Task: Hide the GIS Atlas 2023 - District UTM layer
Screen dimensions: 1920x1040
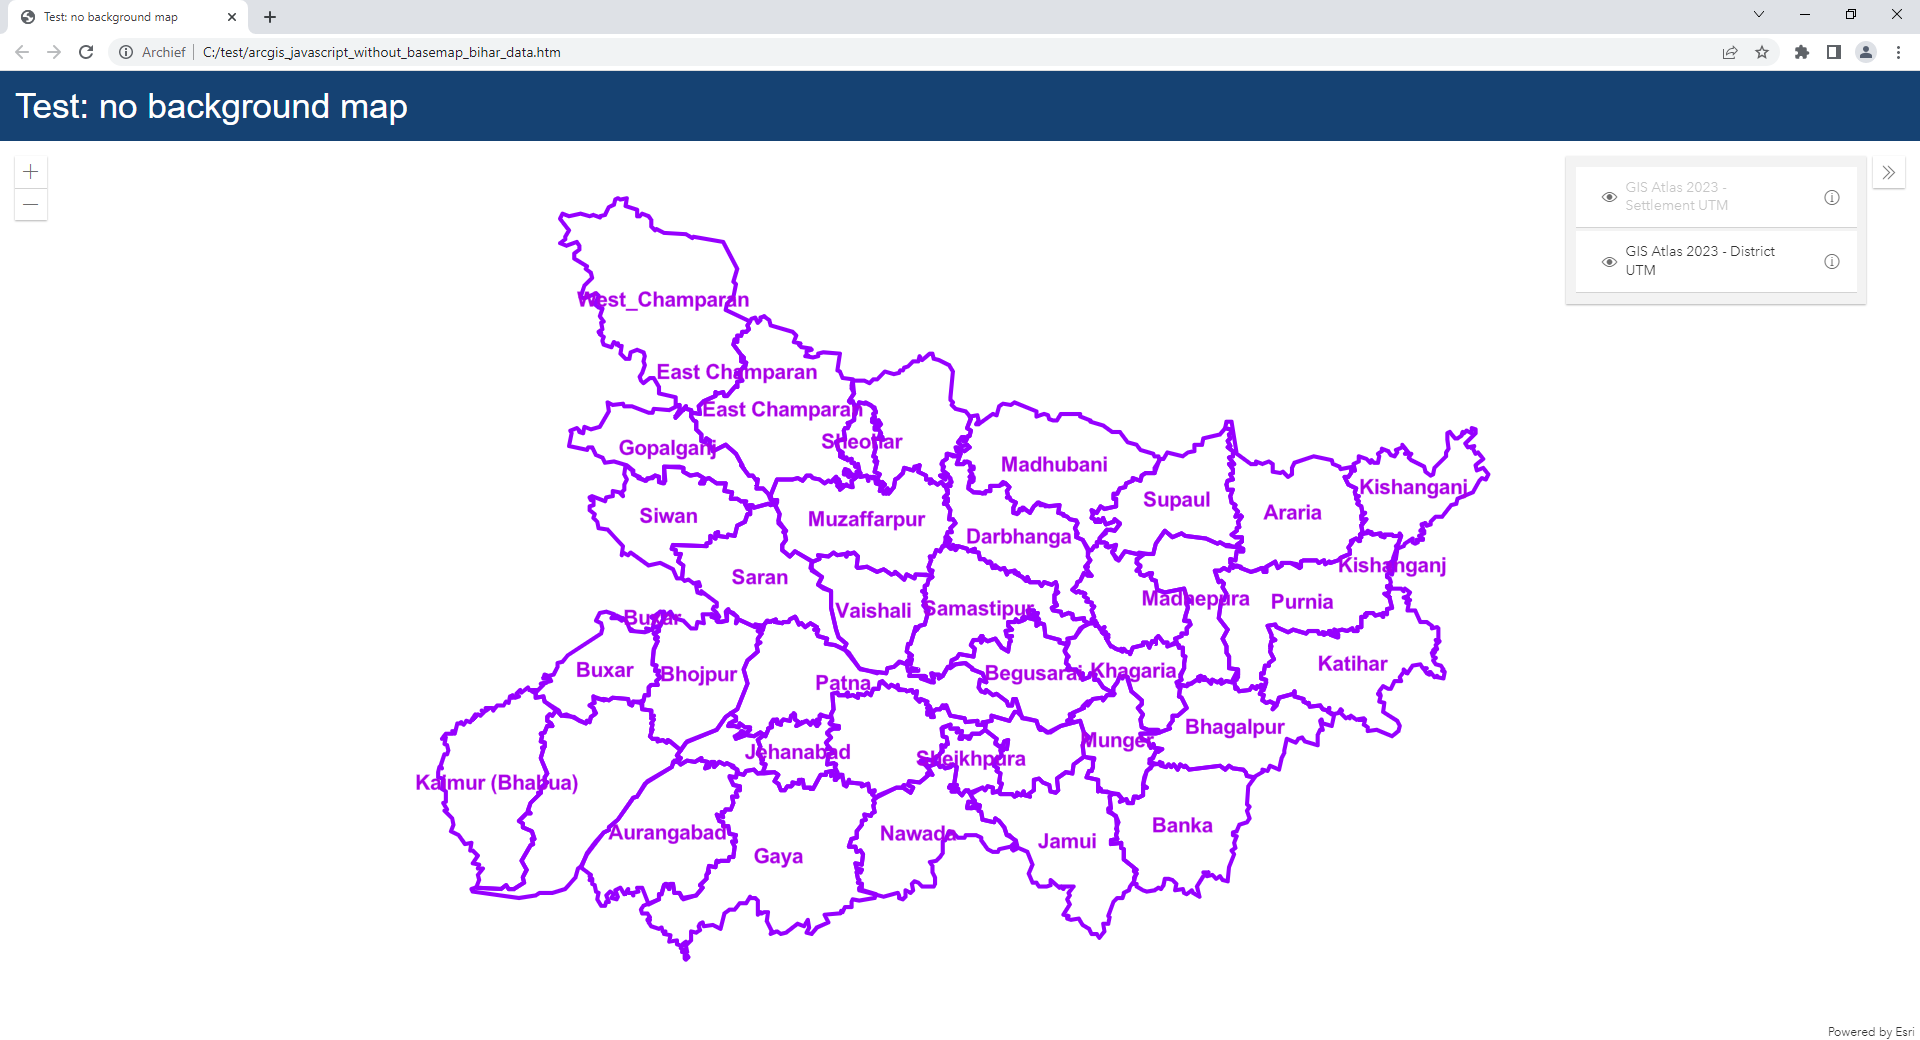Action: click(x=1608, y=261)
